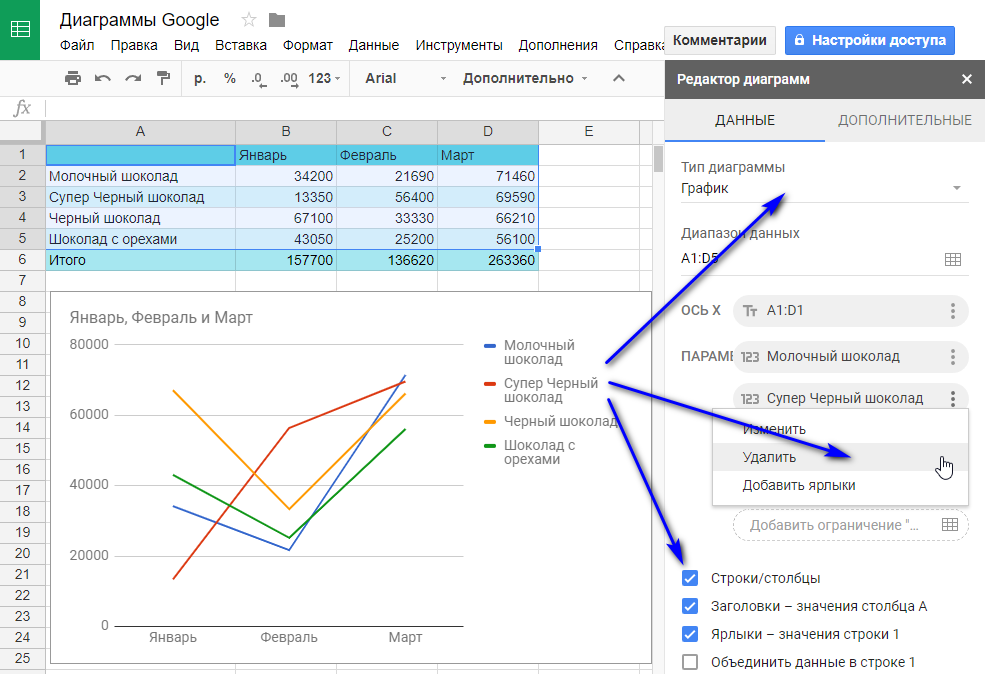Open the Вставка menu
The image size is (985, 674).
[x=241, y=45]
